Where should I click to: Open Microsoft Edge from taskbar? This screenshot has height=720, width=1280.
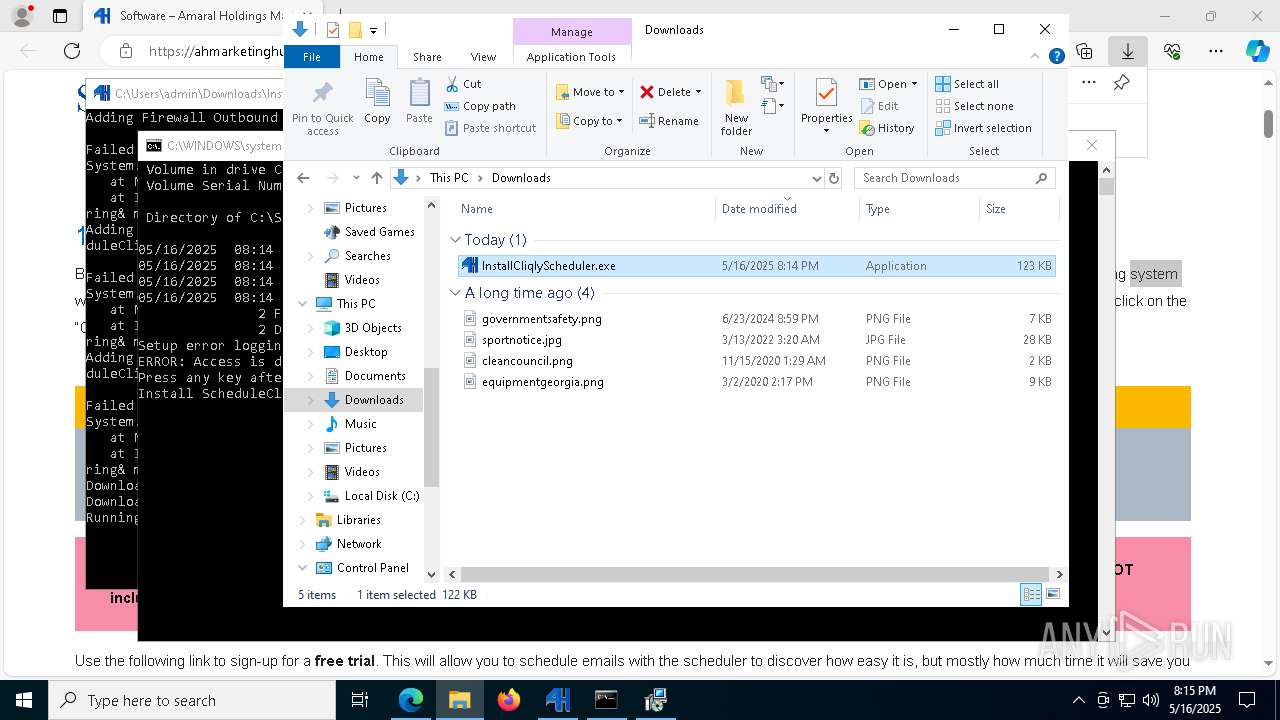[411, 700]
